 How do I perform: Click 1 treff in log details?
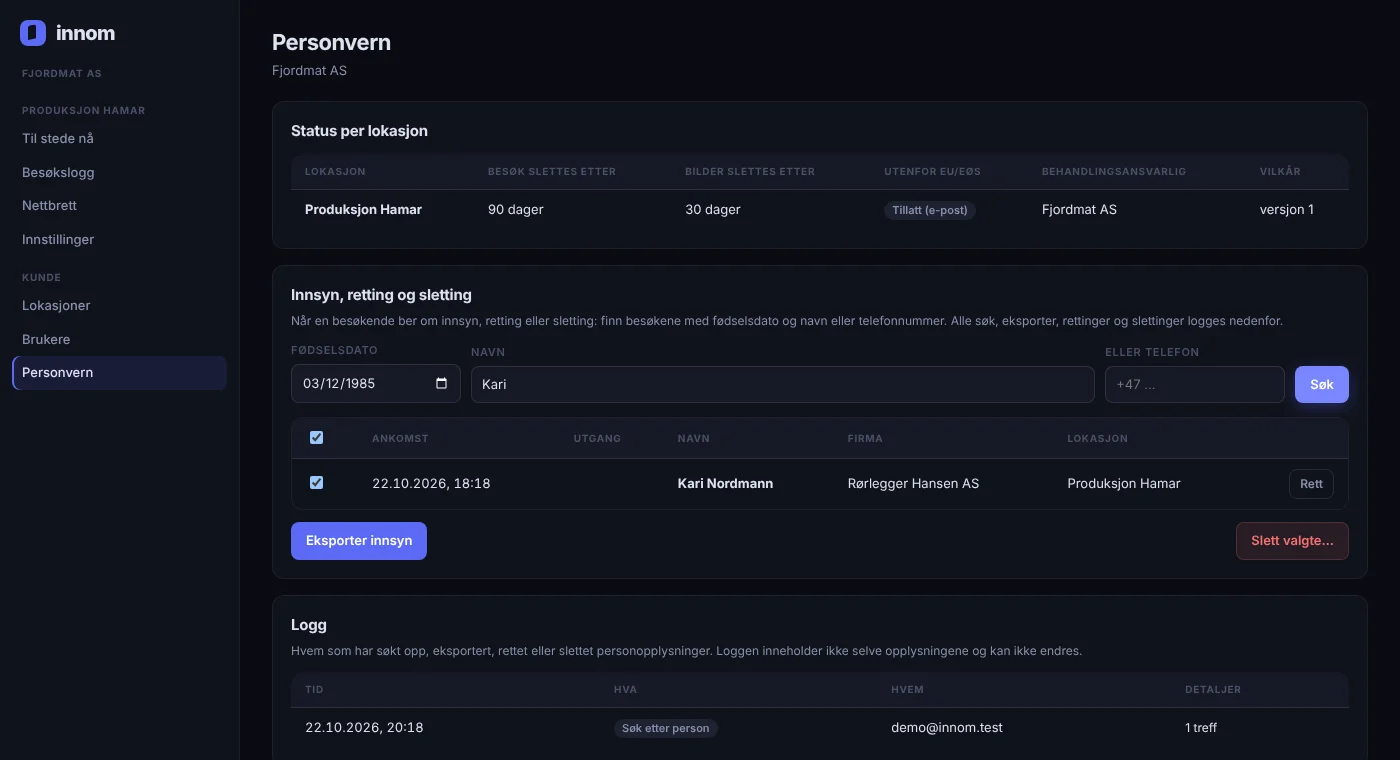click(x=1201, y=727)
